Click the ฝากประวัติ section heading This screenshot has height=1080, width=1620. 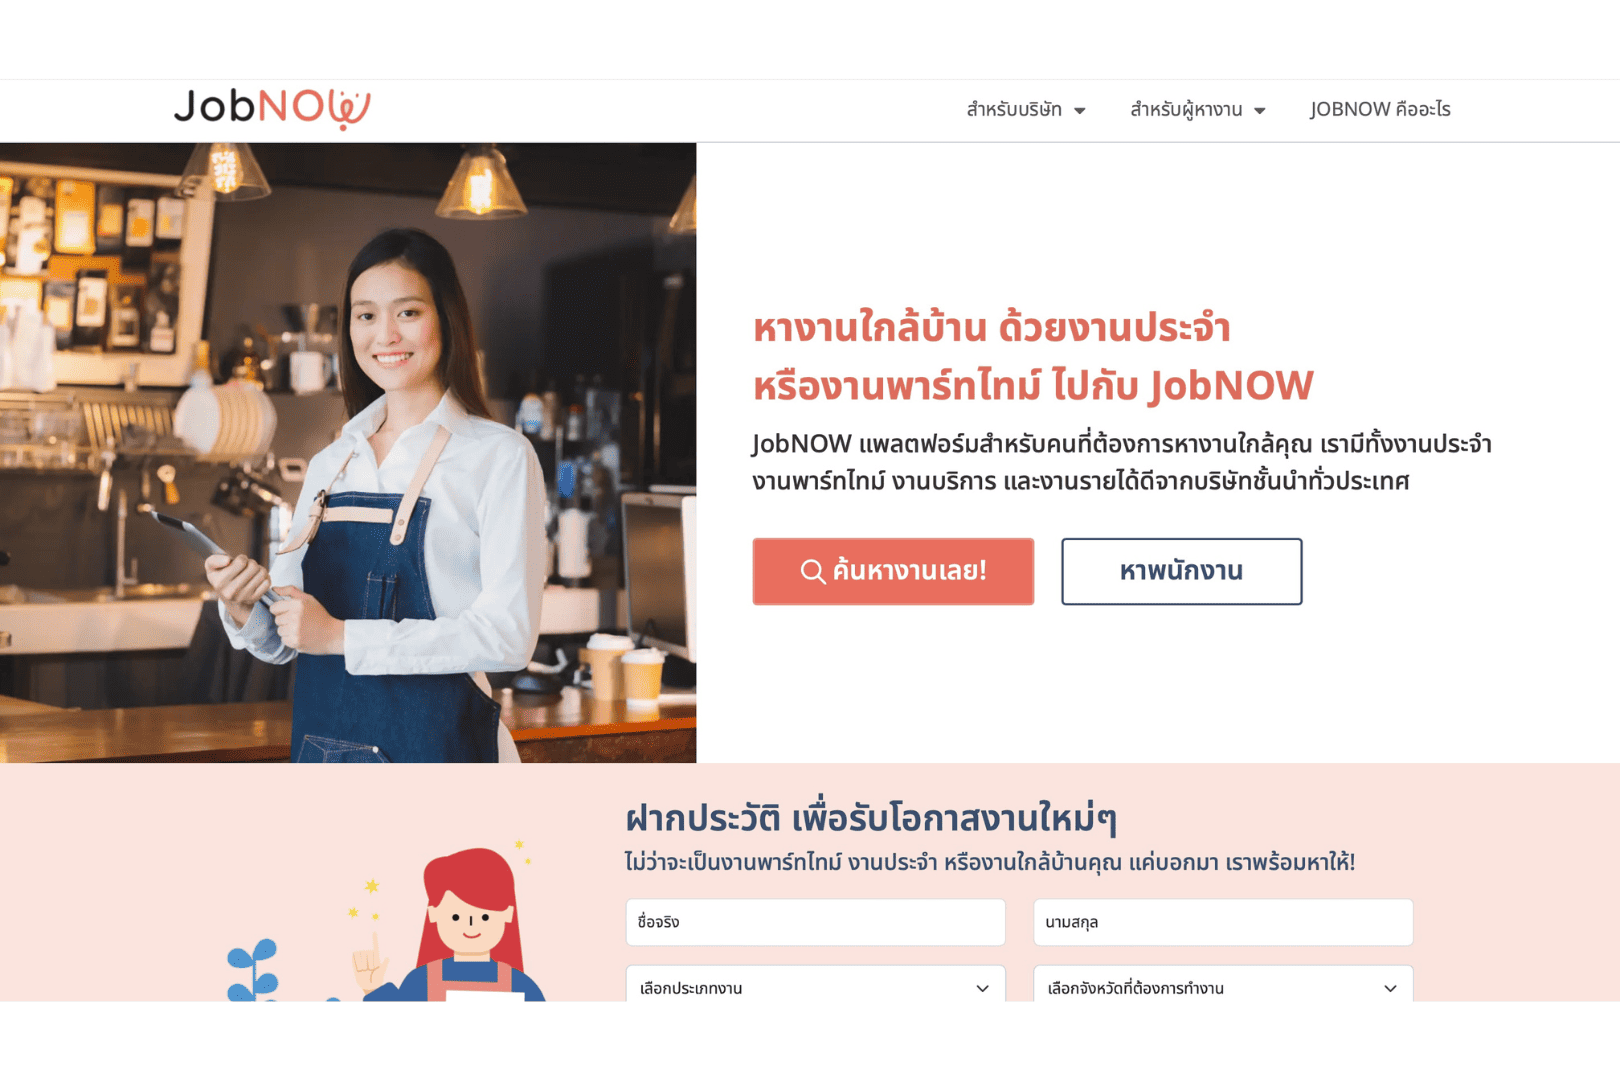coord(871,818)
